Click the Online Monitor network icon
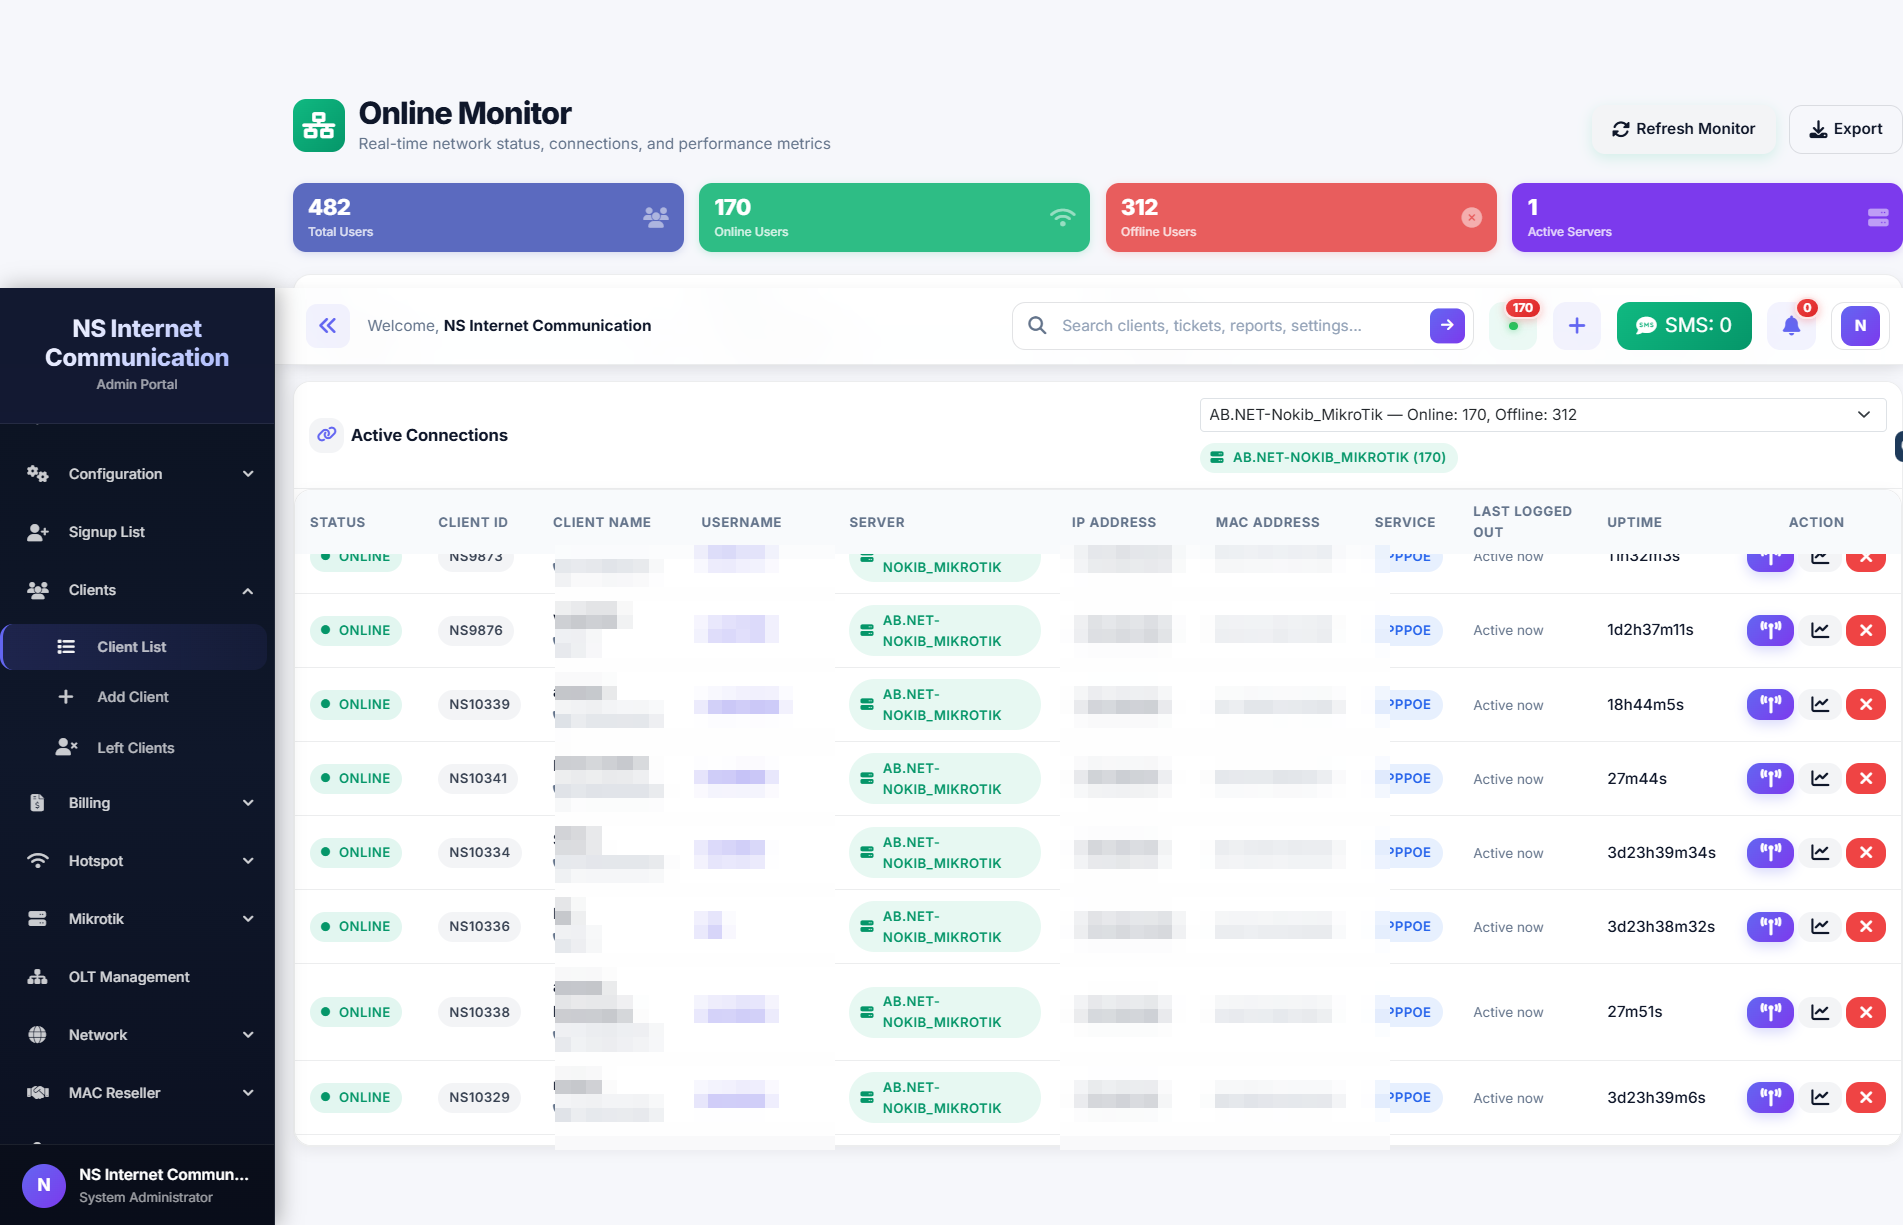The height and width of the screenshot is (1225, 1903). click(319, 125)
